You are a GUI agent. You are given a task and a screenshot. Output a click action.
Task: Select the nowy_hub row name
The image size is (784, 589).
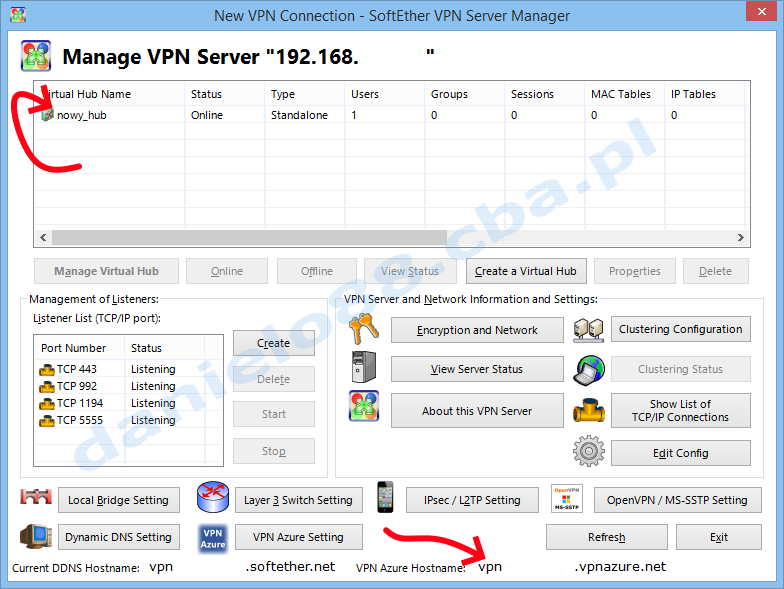82,116
